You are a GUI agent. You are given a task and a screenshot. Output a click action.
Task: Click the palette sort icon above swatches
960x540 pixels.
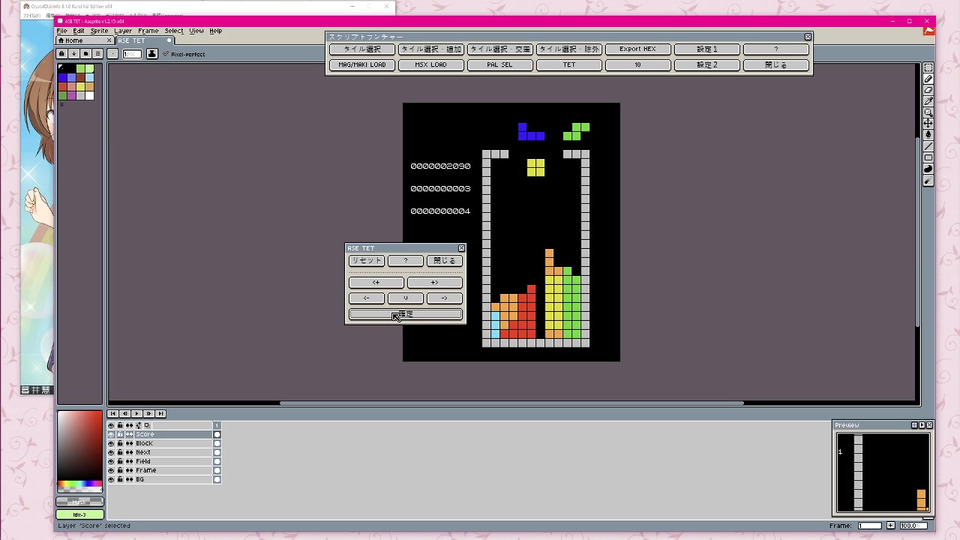click(73, 54)
